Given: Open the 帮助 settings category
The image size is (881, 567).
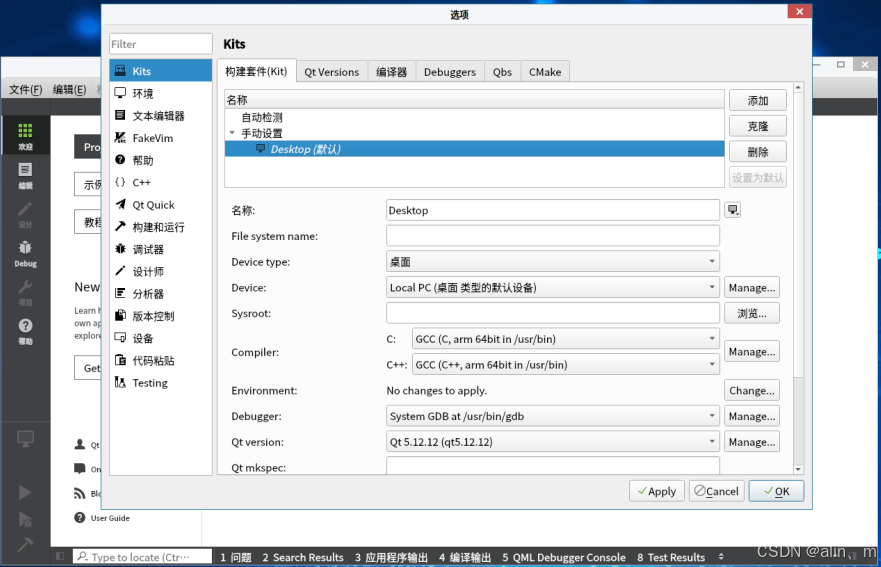Looking at the screenshot, I should point(161,160).
